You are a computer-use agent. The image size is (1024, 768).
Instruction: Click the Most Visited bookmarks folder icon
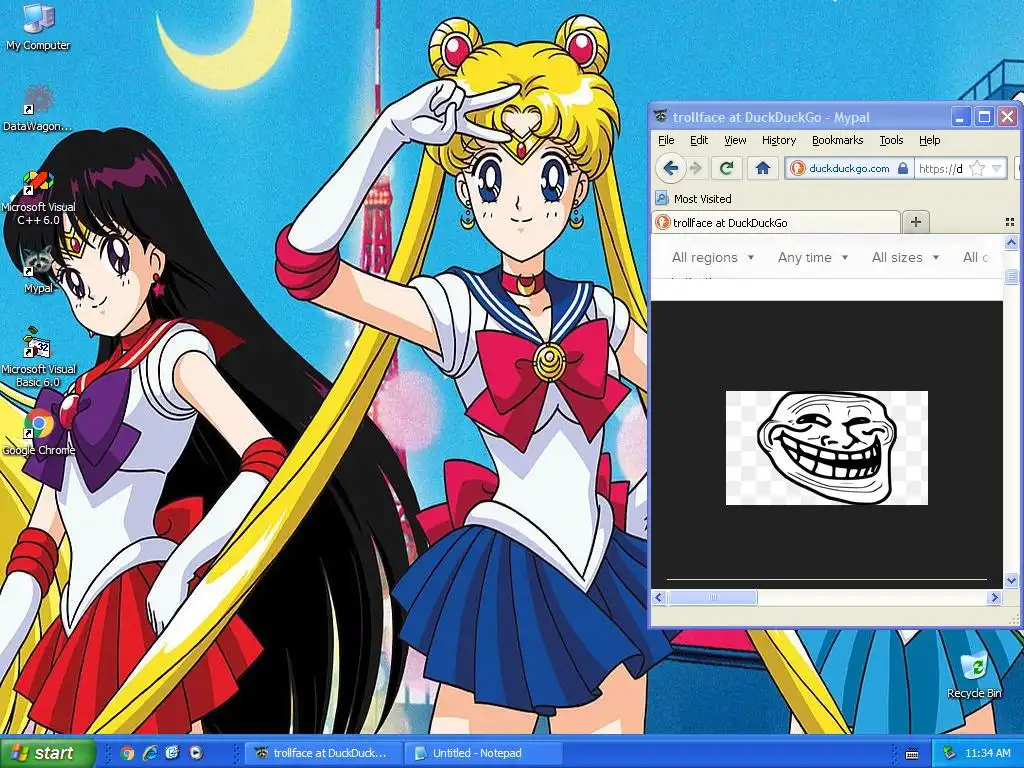click(662, 198)
